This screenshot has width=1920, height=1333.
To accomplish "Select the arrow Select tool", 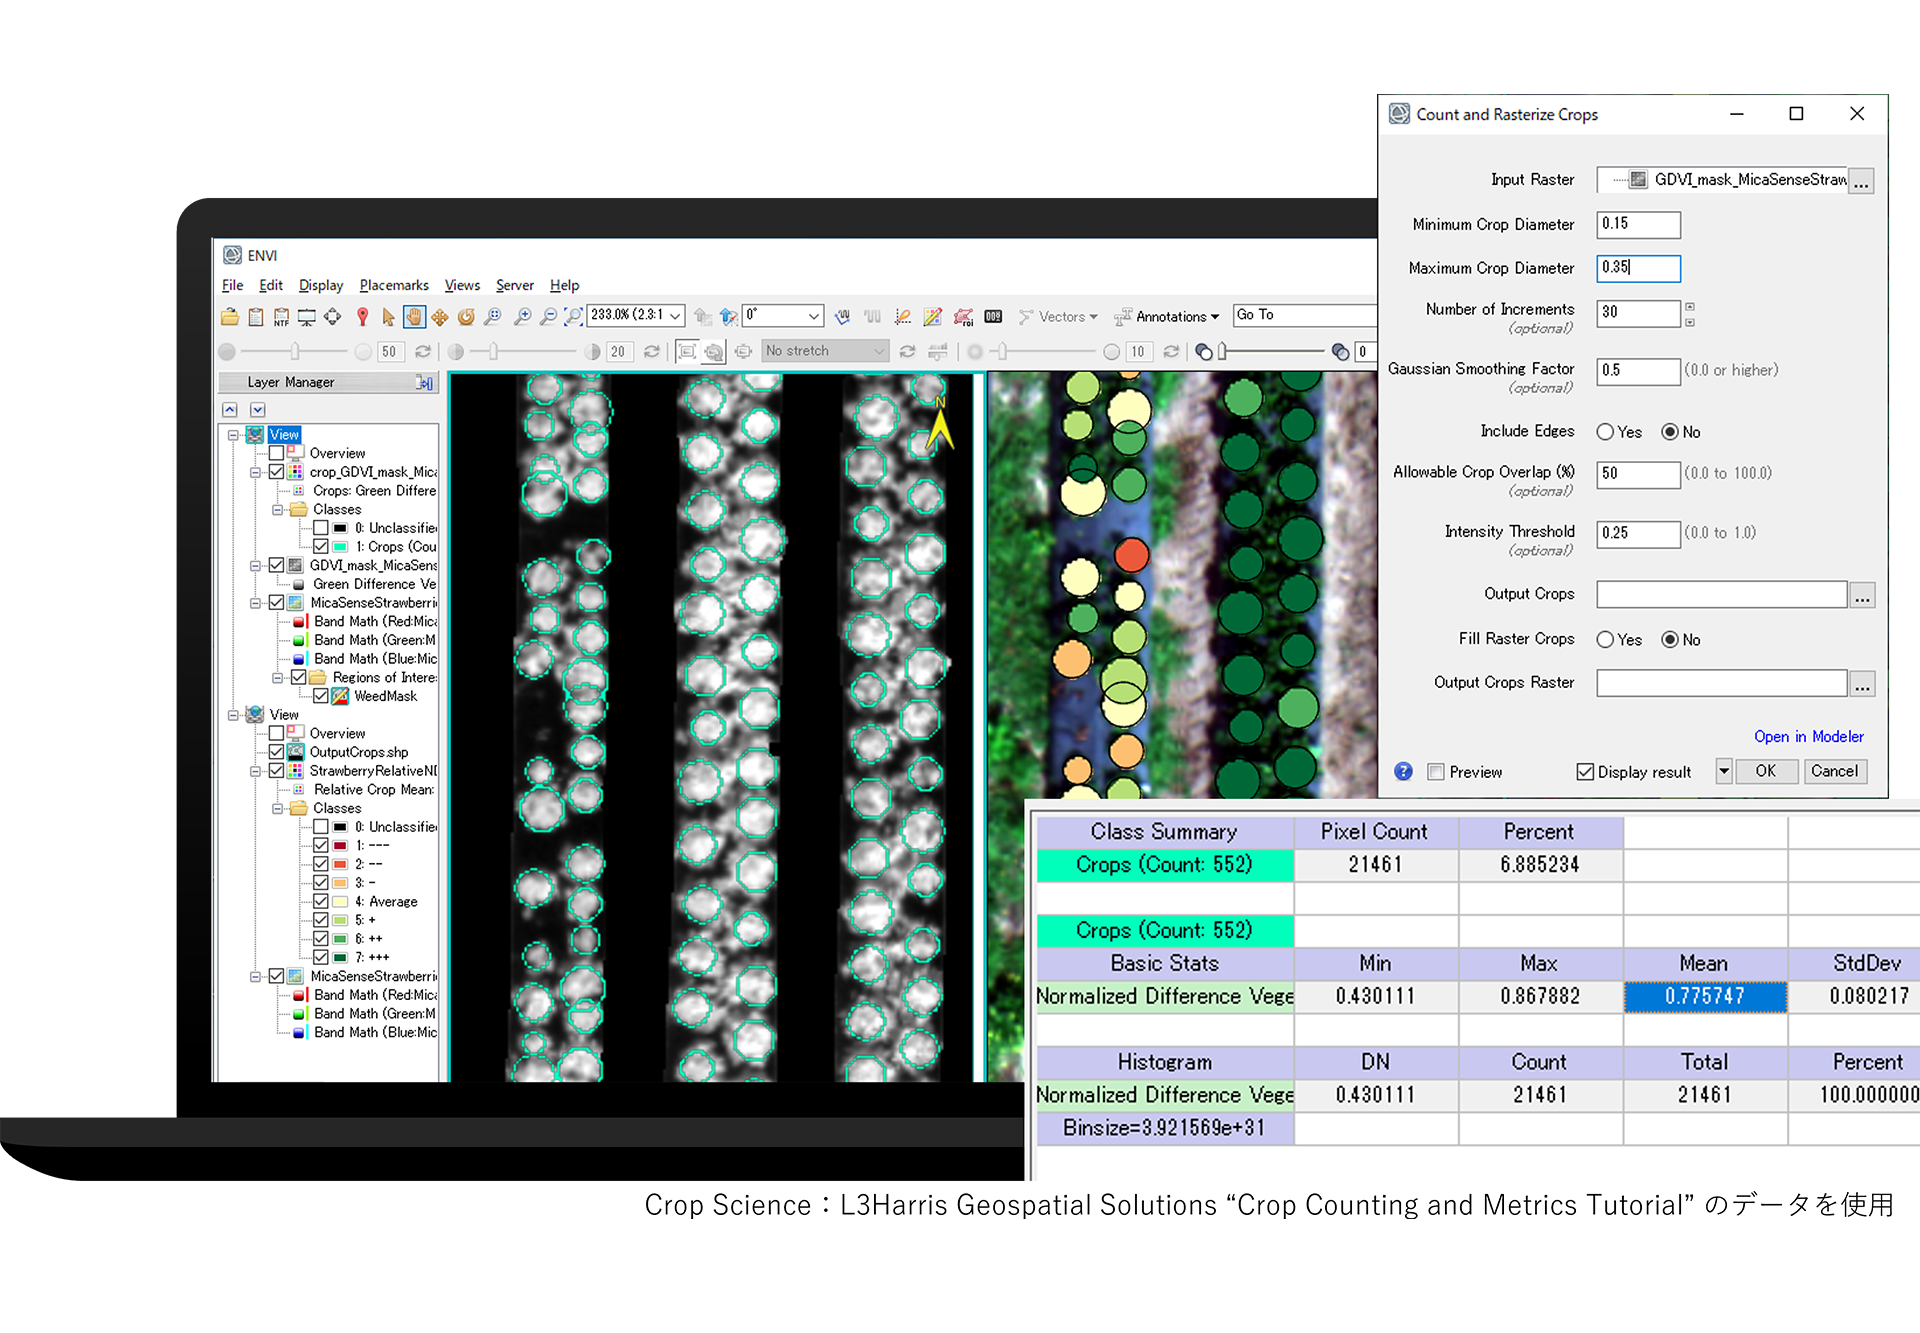I will pos(388,317).
